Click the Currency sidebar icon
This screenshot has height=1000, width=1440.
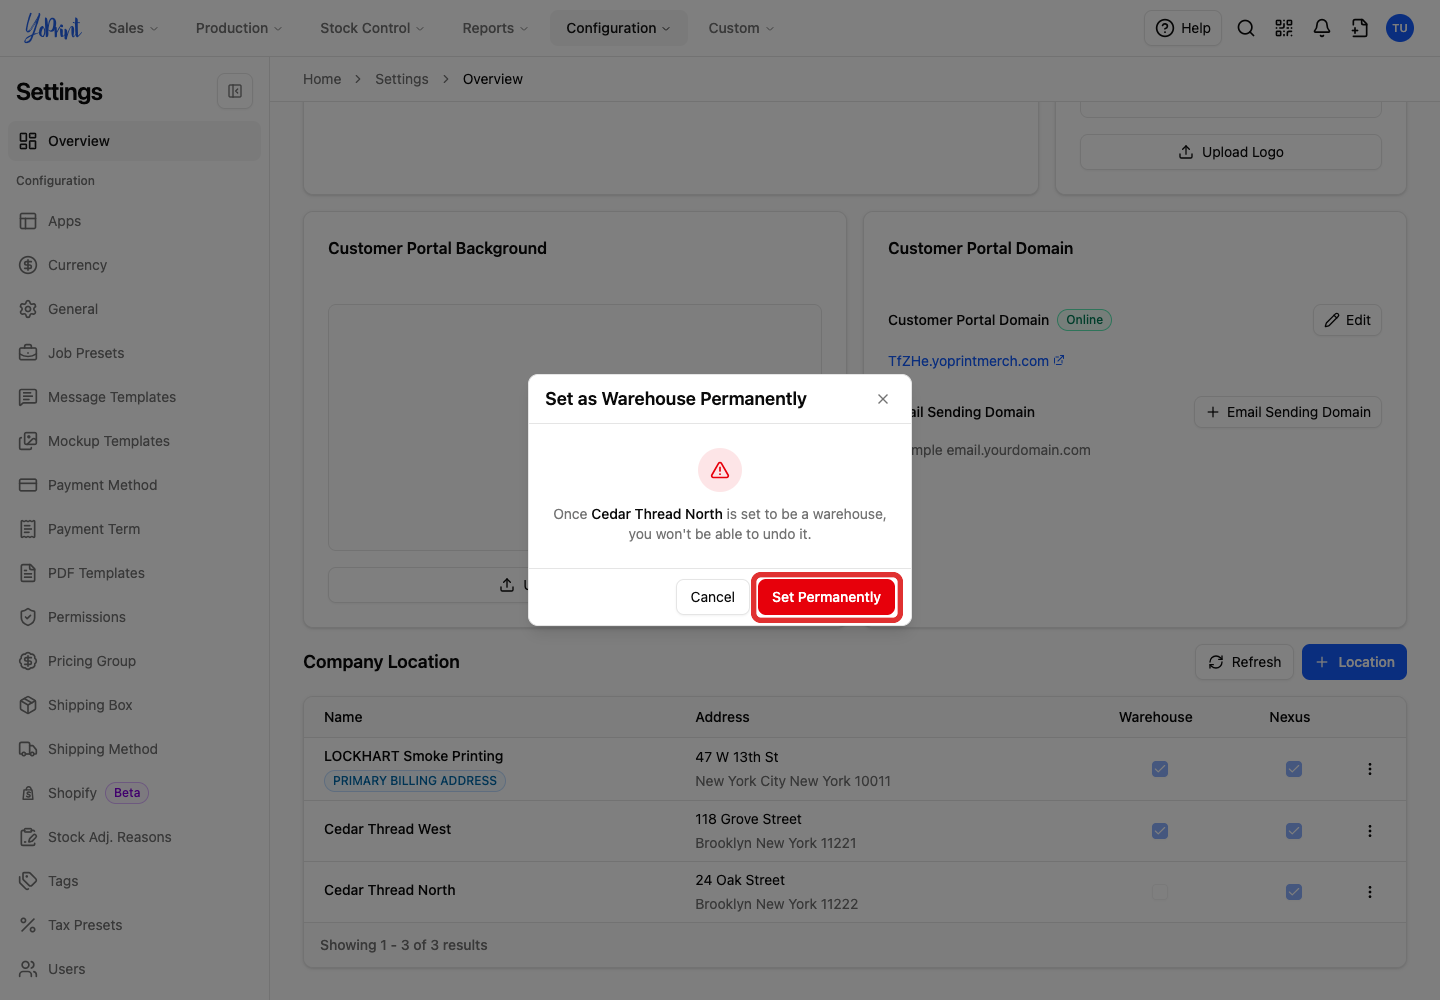pyautogui.click(x=28, y=265)
